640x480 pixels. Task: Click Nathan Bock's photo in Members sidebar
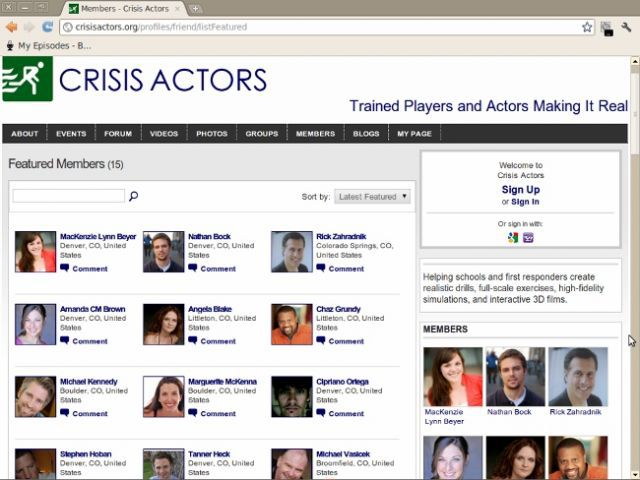click(516, 376)
